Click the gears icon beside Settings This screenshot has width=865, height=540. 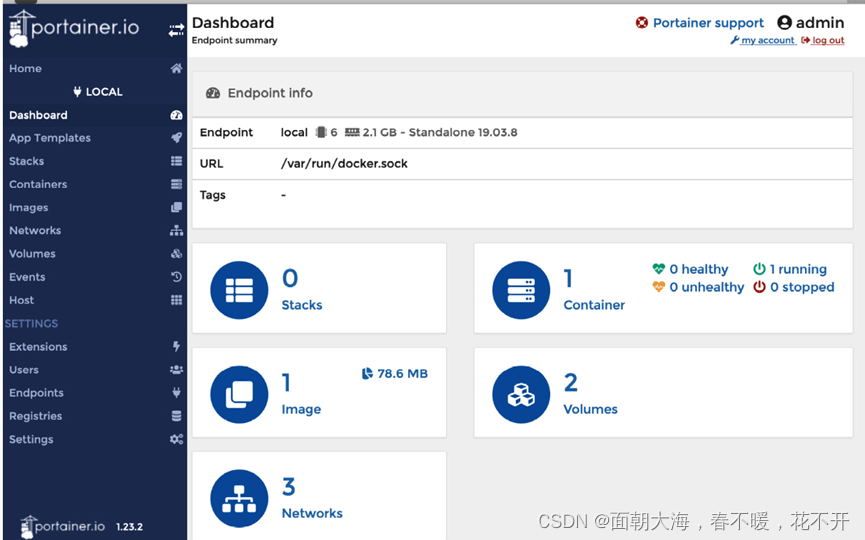point(176,439)
